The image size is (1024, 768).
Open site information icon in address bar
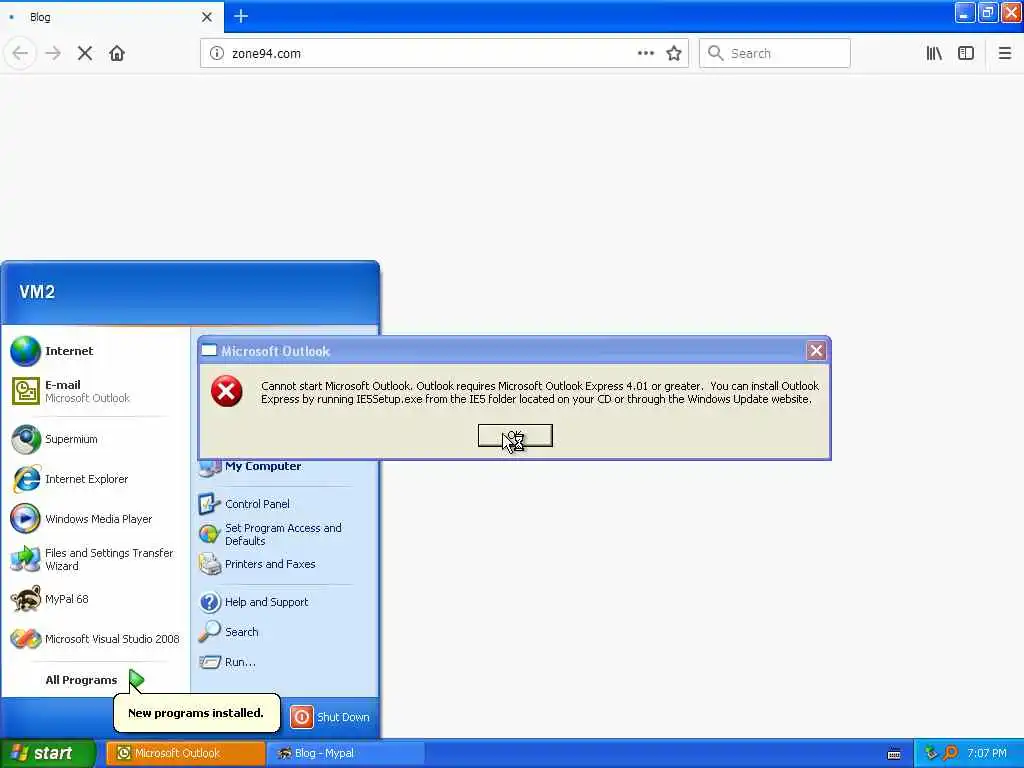click(217, 53)
